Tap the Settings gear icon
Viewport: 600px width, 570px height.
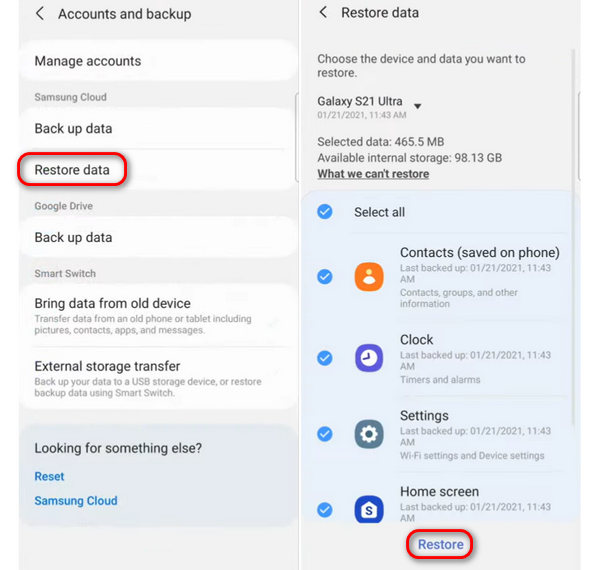pos(369,434)
